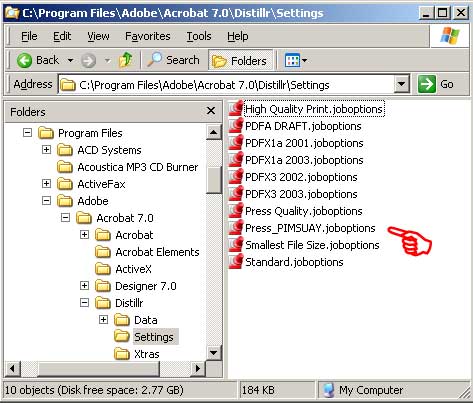
Task: Click the green Go arrow button
Action: pos(427,84)
